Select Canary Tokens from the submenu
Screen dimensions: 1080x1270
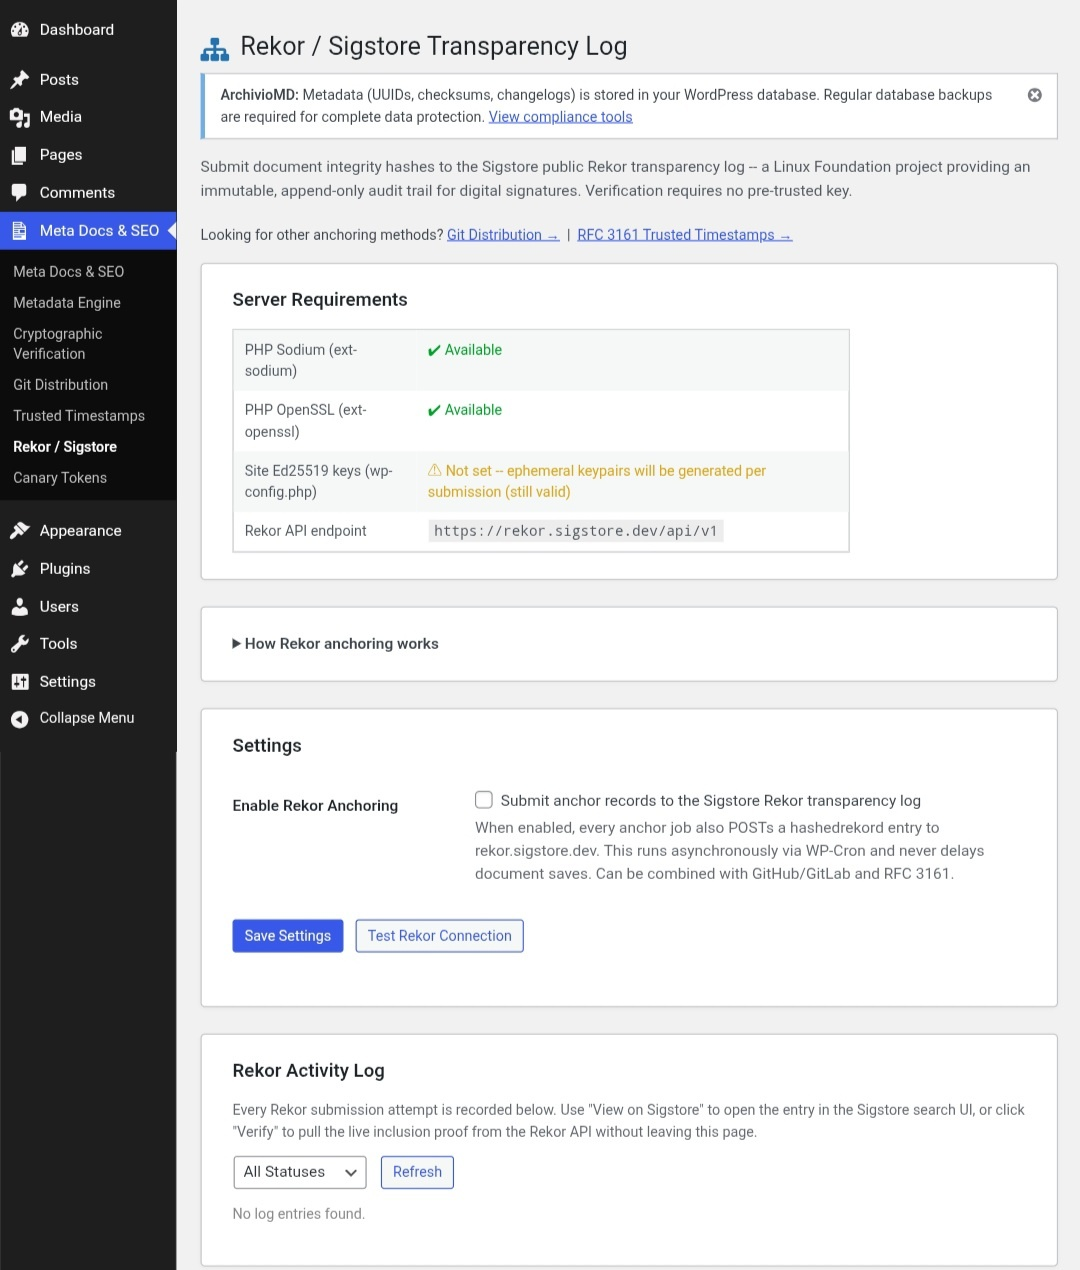tap(59, 478)
